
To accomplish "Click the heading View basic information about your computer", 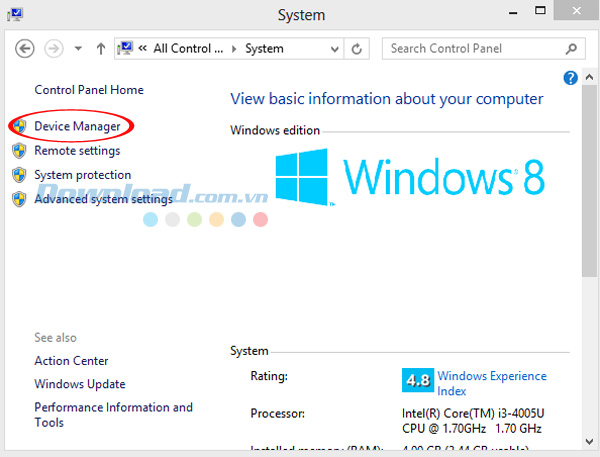I will [387, 99].
